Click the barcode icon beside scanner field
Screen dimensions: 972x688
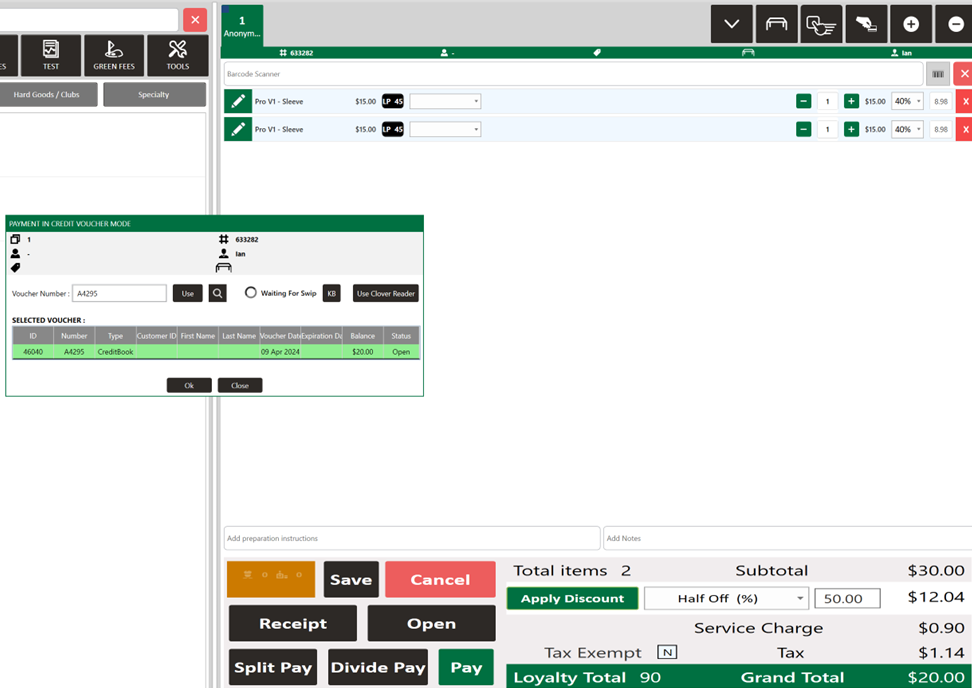(x=938, y=74)
